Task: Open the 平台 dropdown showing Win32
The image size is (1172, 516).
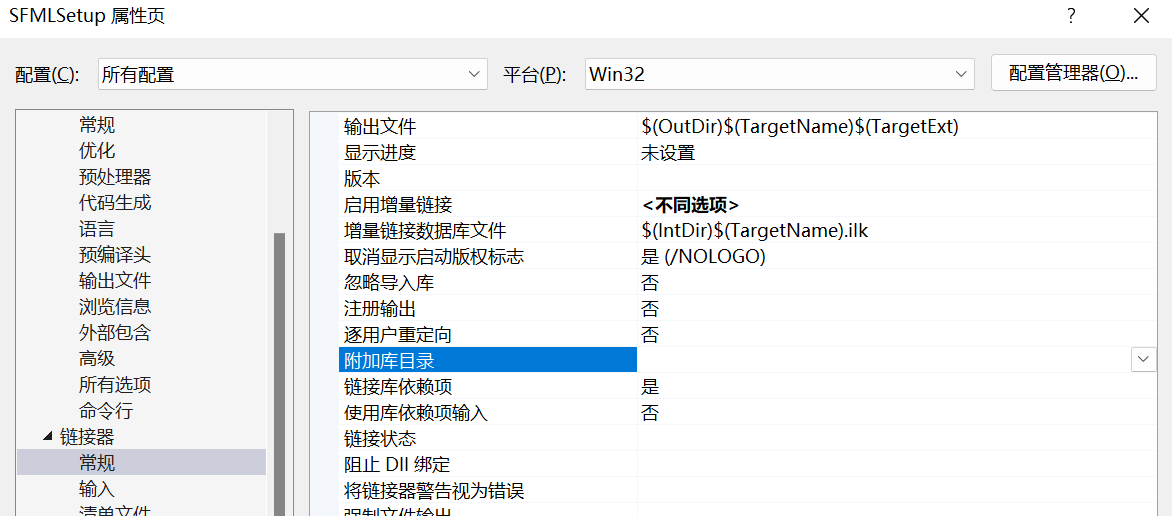Action: point(780,74)
